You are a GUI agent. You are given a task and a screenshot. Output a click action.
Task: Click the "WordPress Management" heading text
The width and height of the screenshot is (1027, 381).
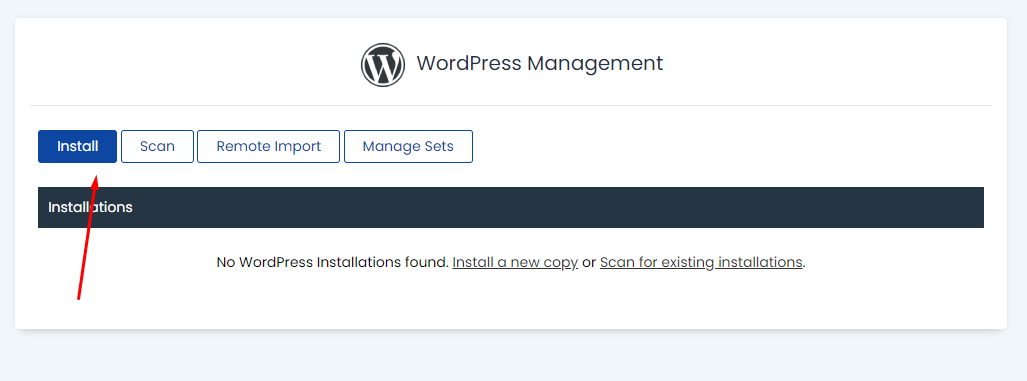[540, 64]
